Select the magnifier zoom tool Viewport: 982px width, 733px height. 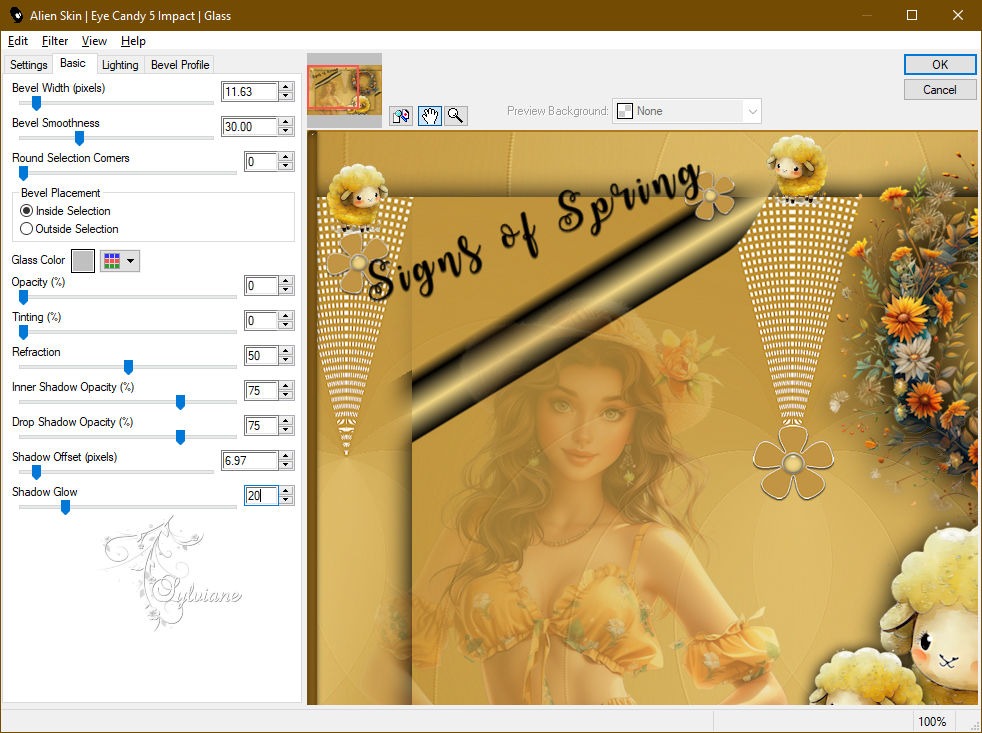coord(456,115)
